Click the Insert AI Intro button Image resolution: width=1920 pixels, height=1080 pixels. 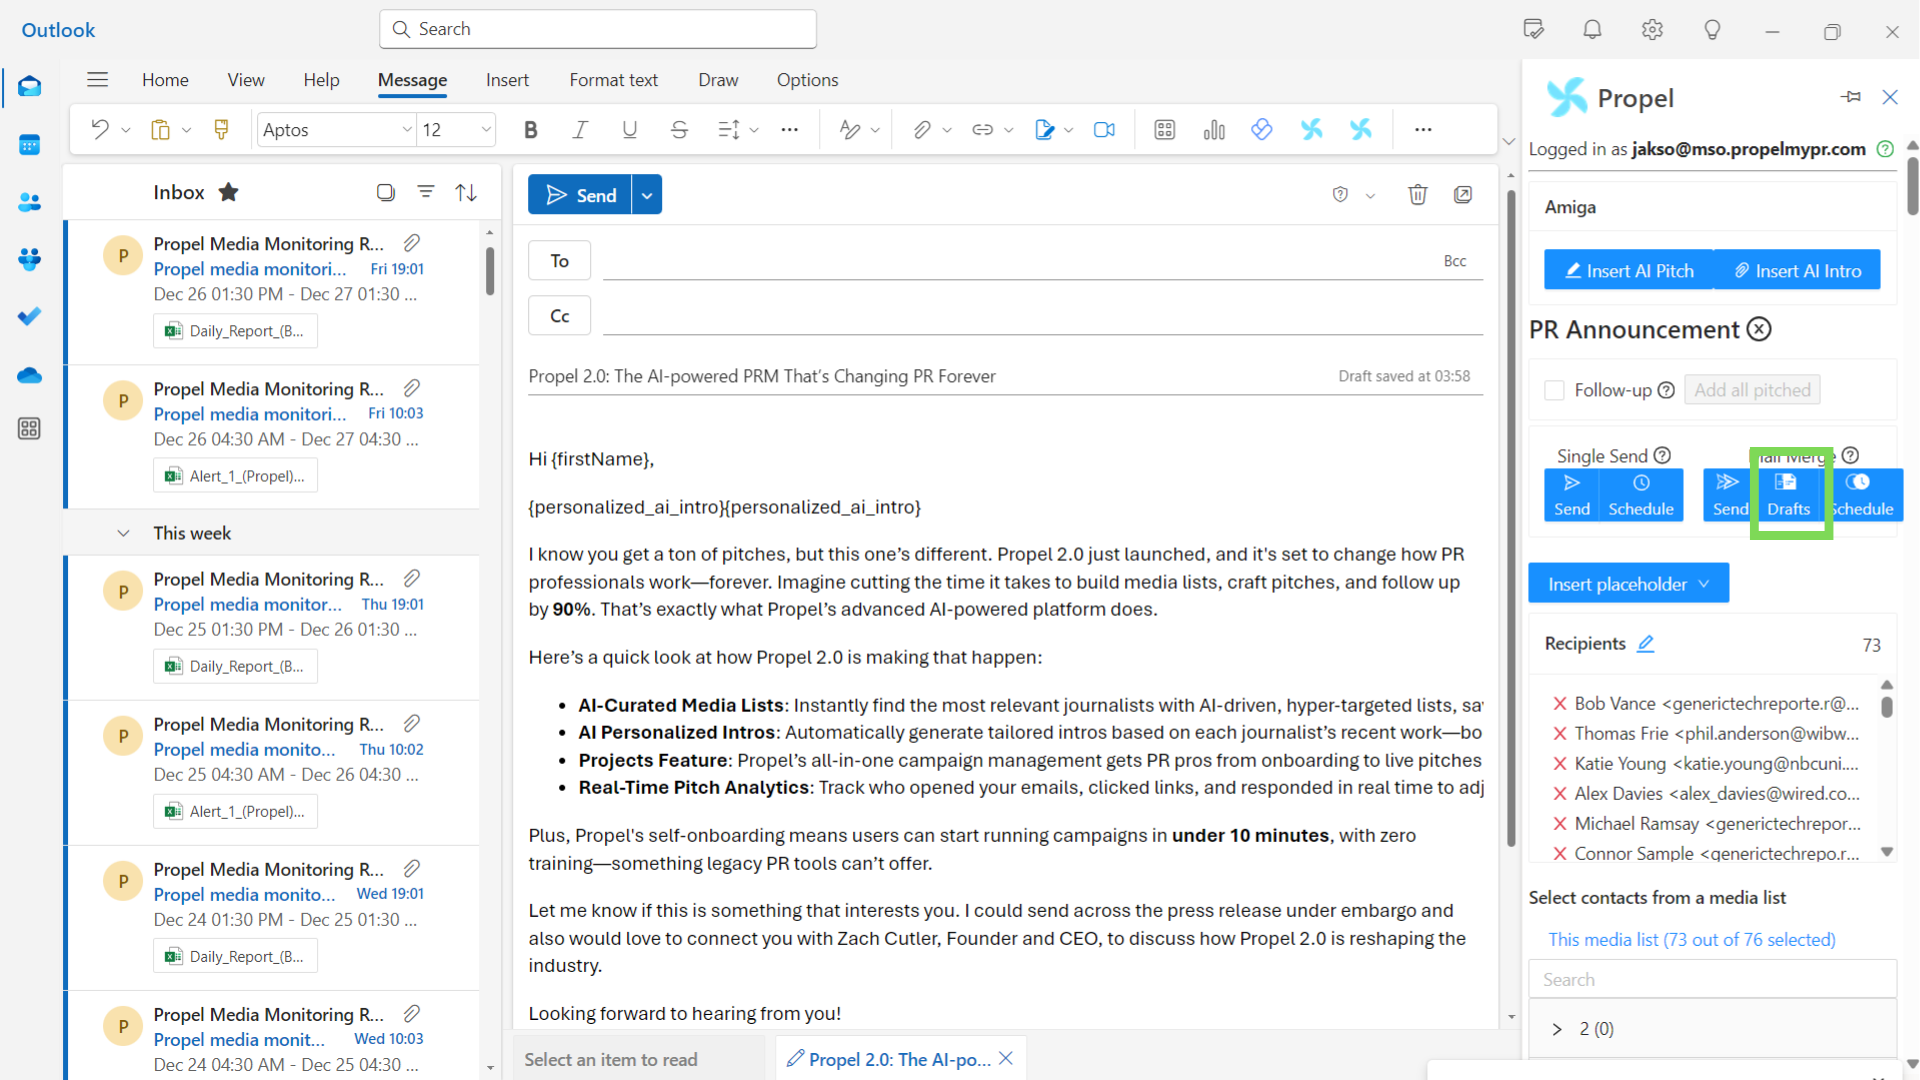point(1797,271)
